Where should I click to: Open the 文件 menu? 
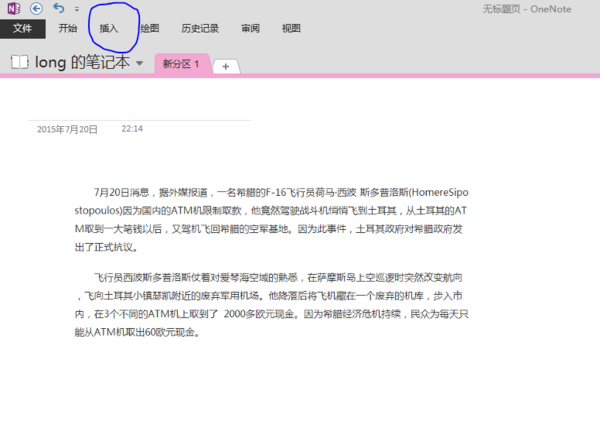23,28
